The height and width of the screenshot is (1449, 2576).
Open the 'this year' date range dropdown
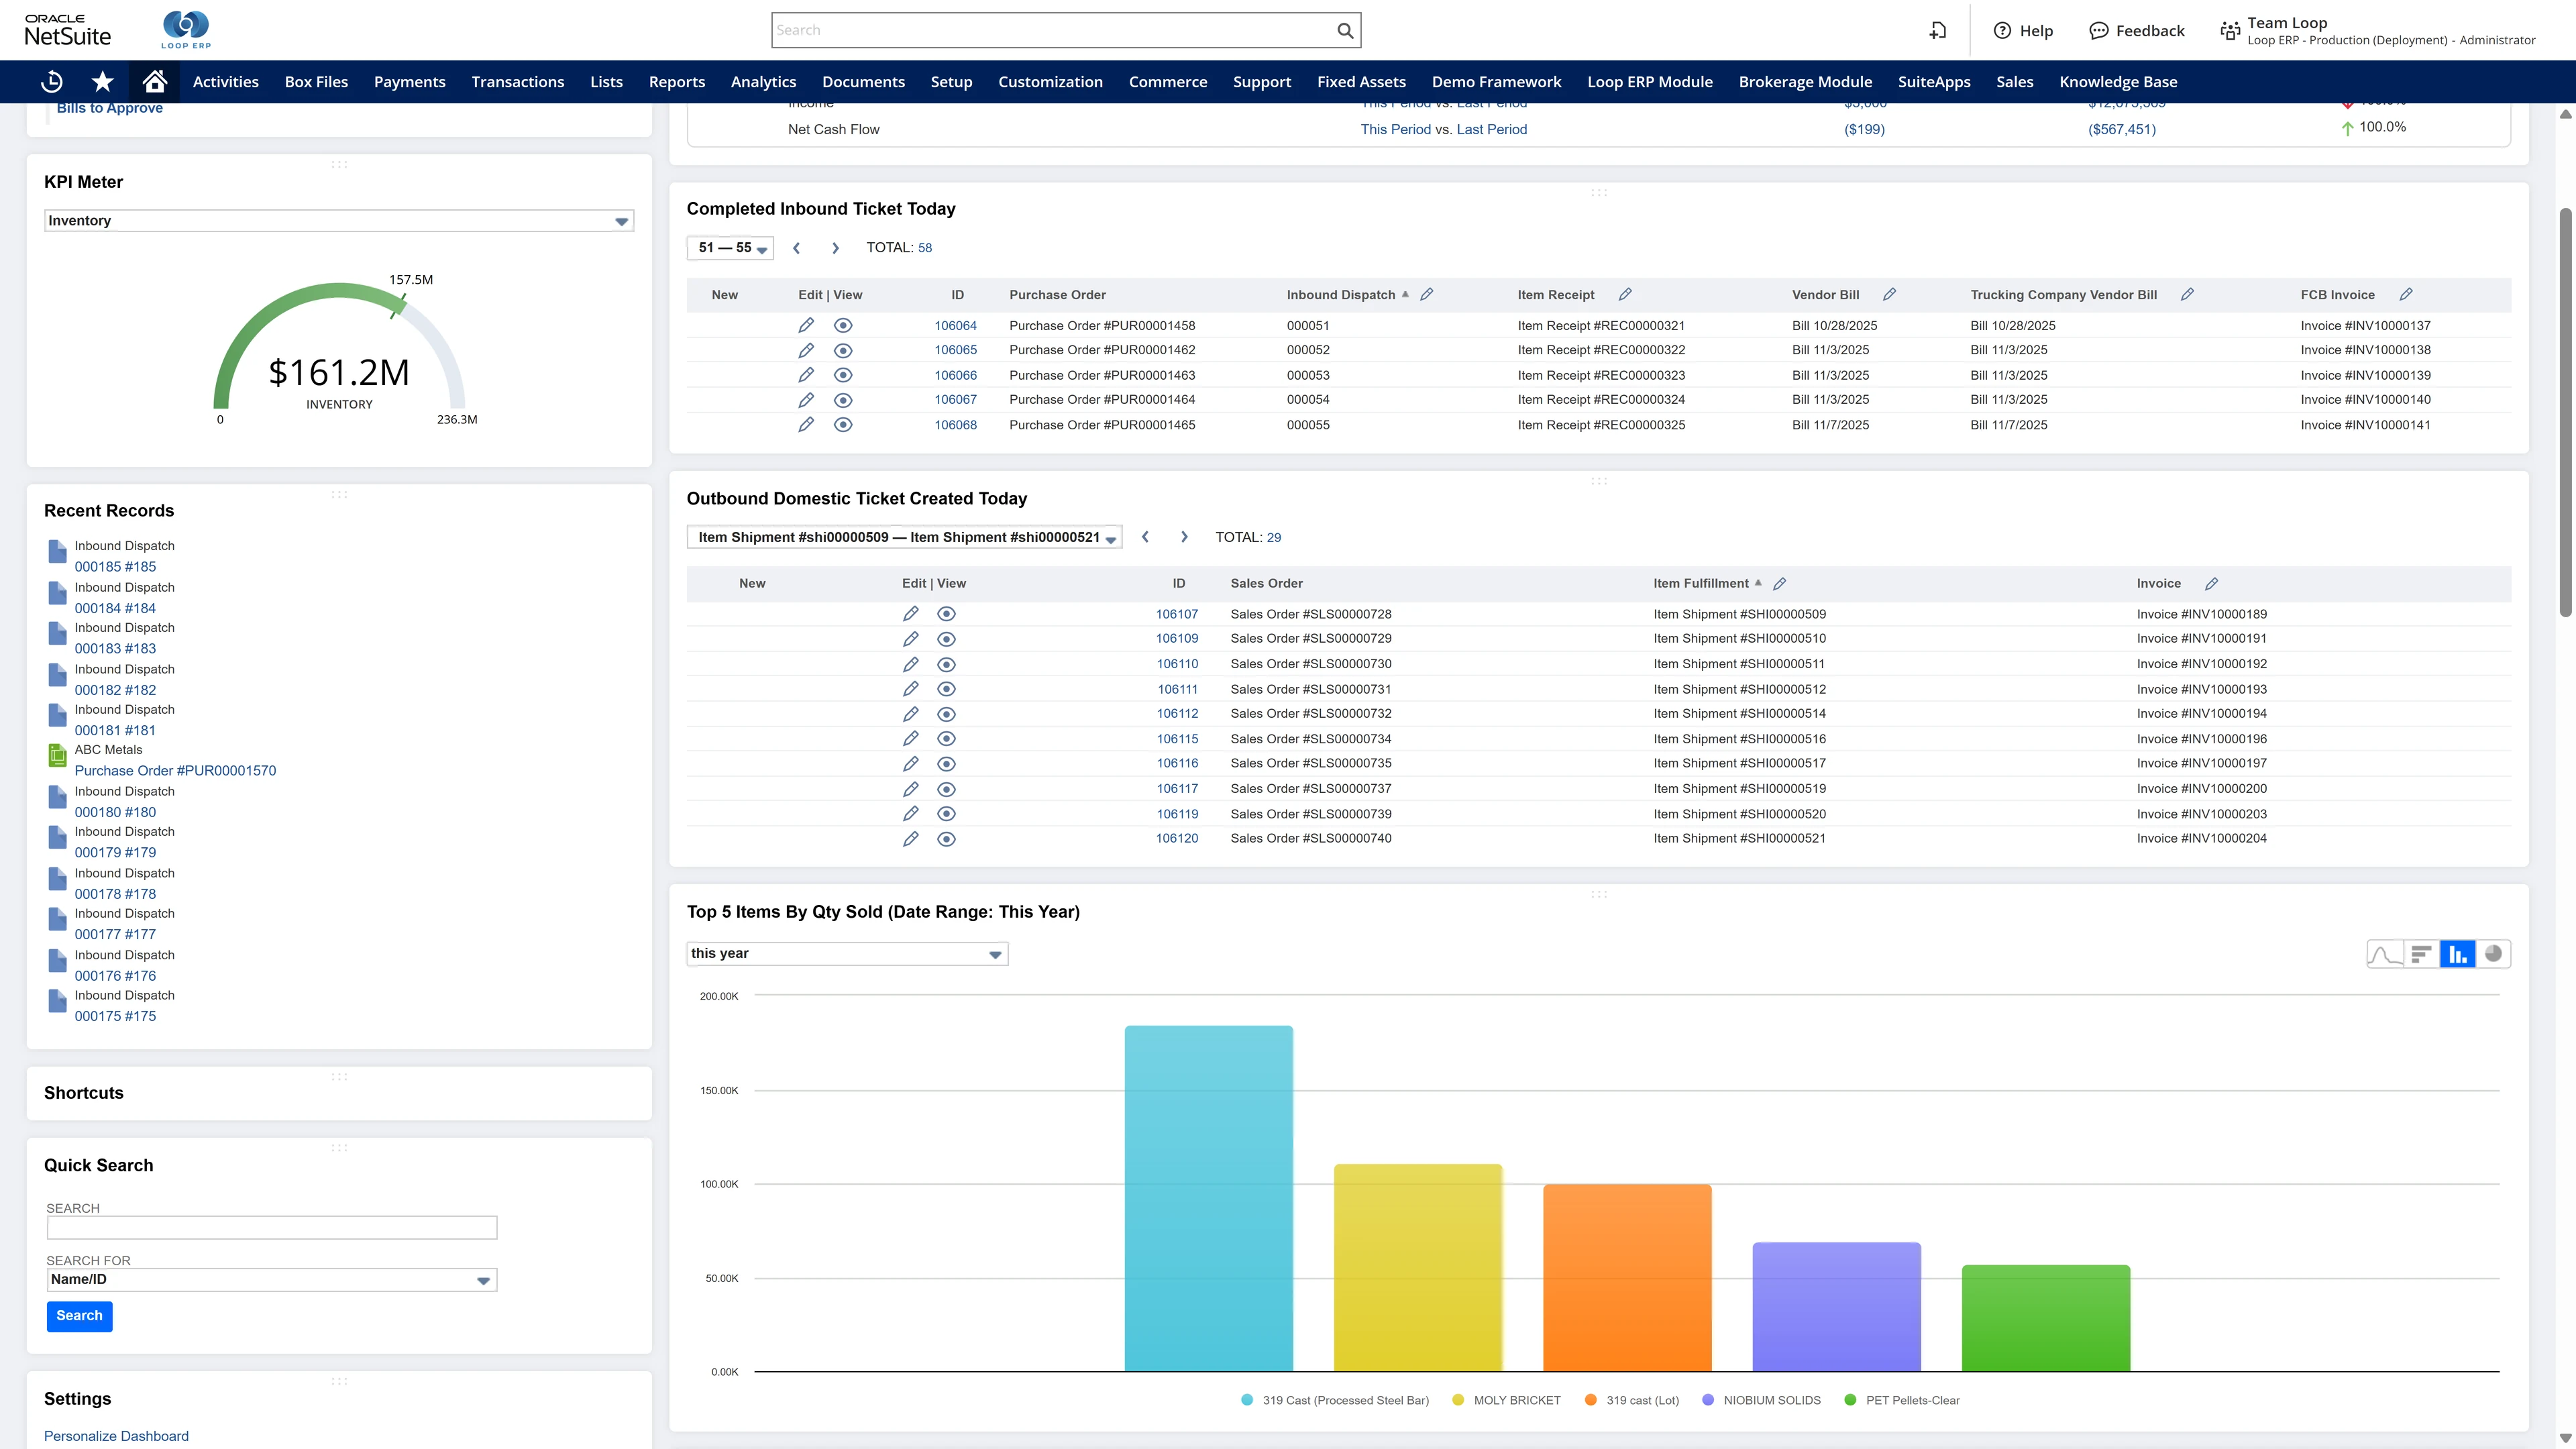847,954
